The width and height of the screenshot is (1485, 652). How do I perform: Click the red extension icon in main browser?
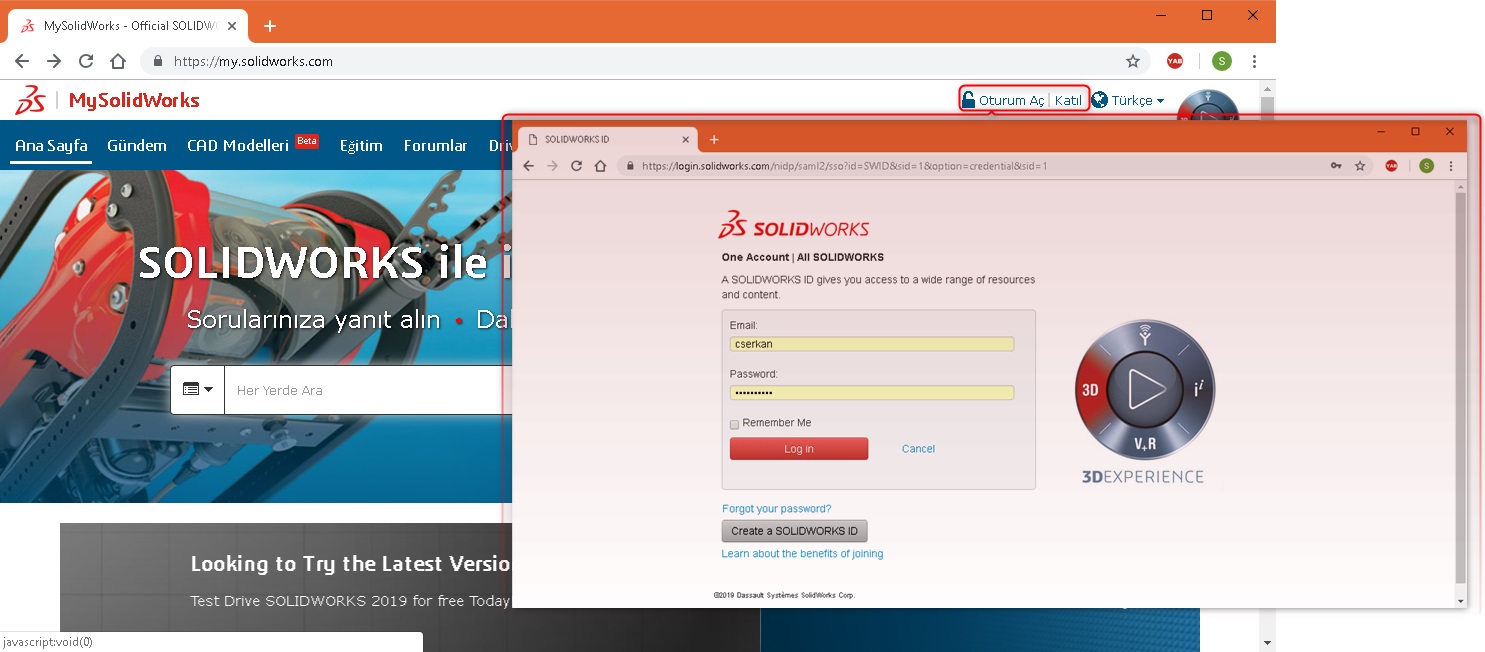(1175, 61)
